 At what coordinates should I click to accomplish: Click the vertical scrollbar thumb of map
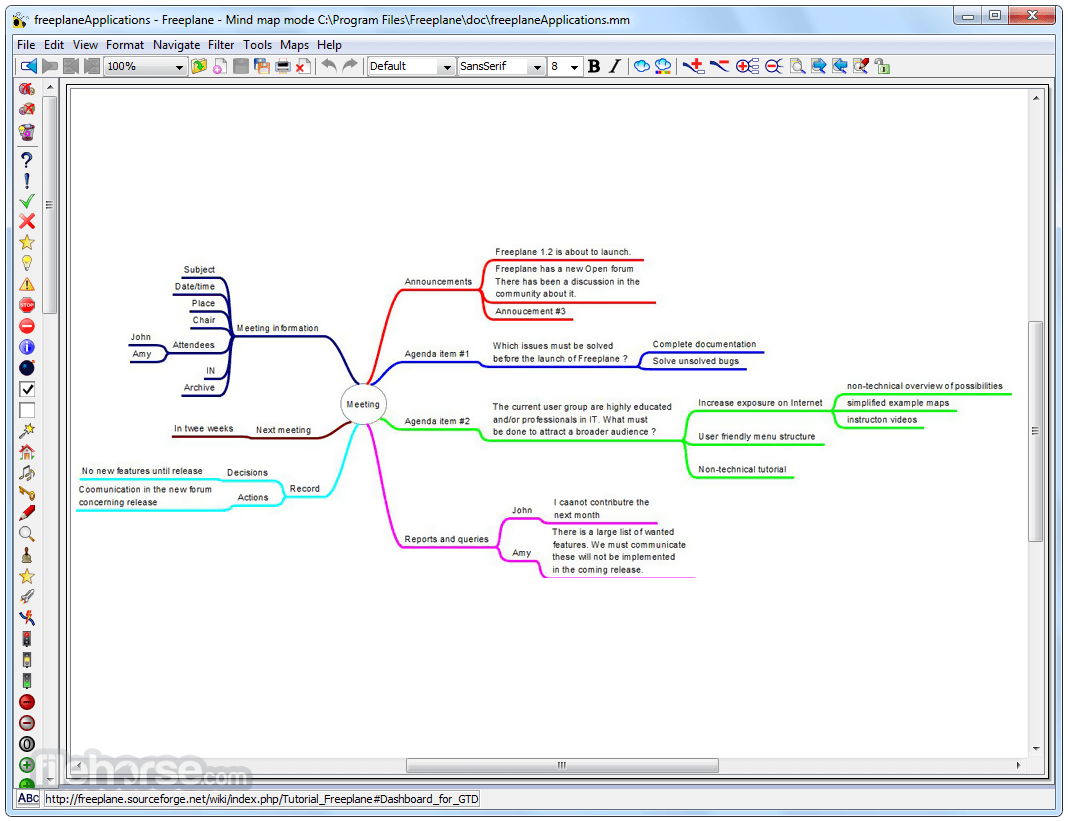point(1035,431)
